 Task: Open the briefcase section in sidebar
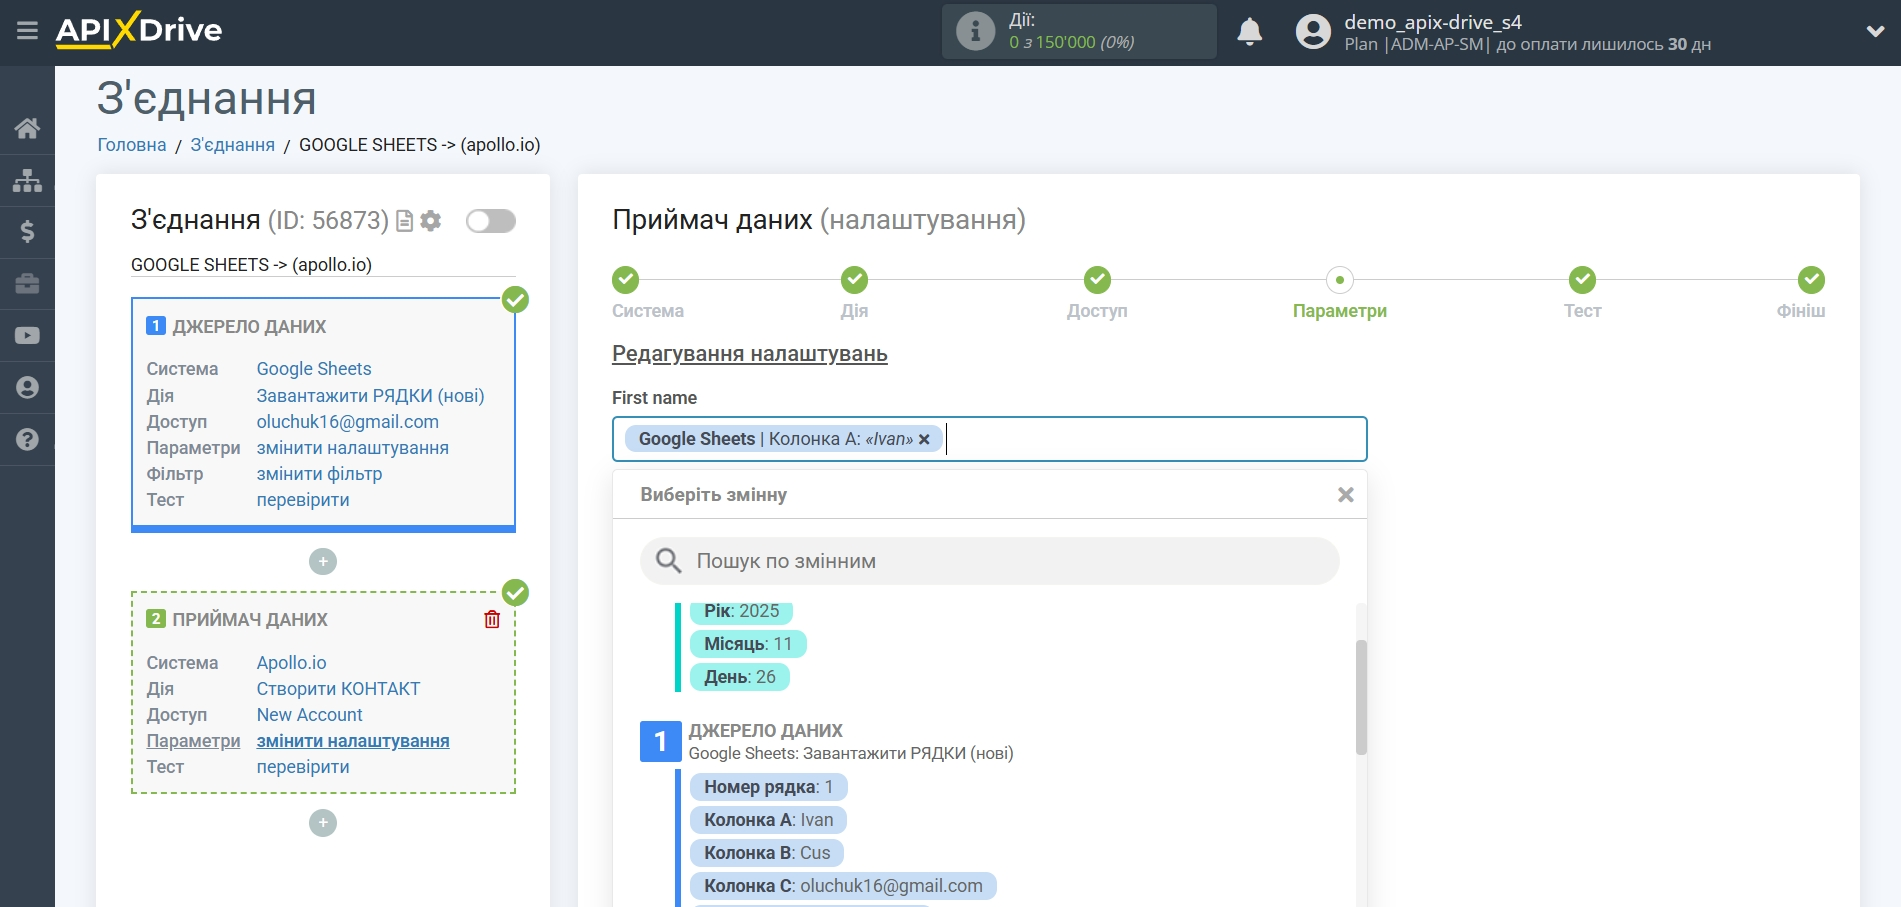[27, 284]
